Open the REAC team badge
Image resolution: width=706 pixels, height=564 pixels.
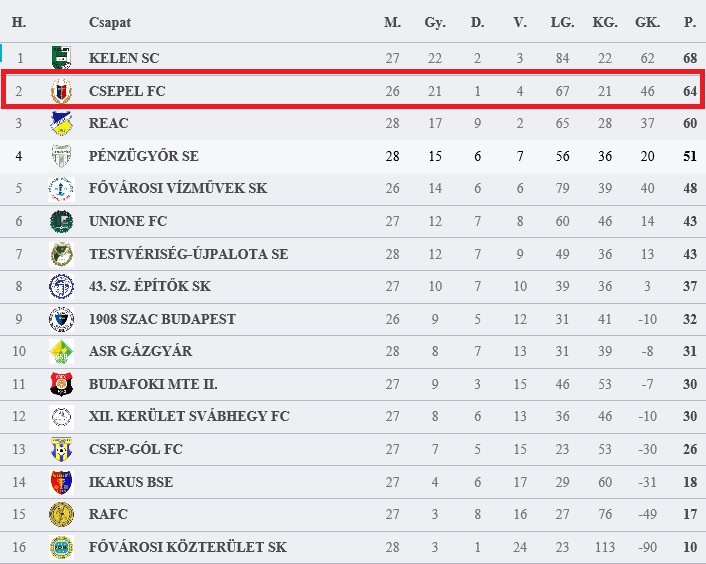(61, 123)
